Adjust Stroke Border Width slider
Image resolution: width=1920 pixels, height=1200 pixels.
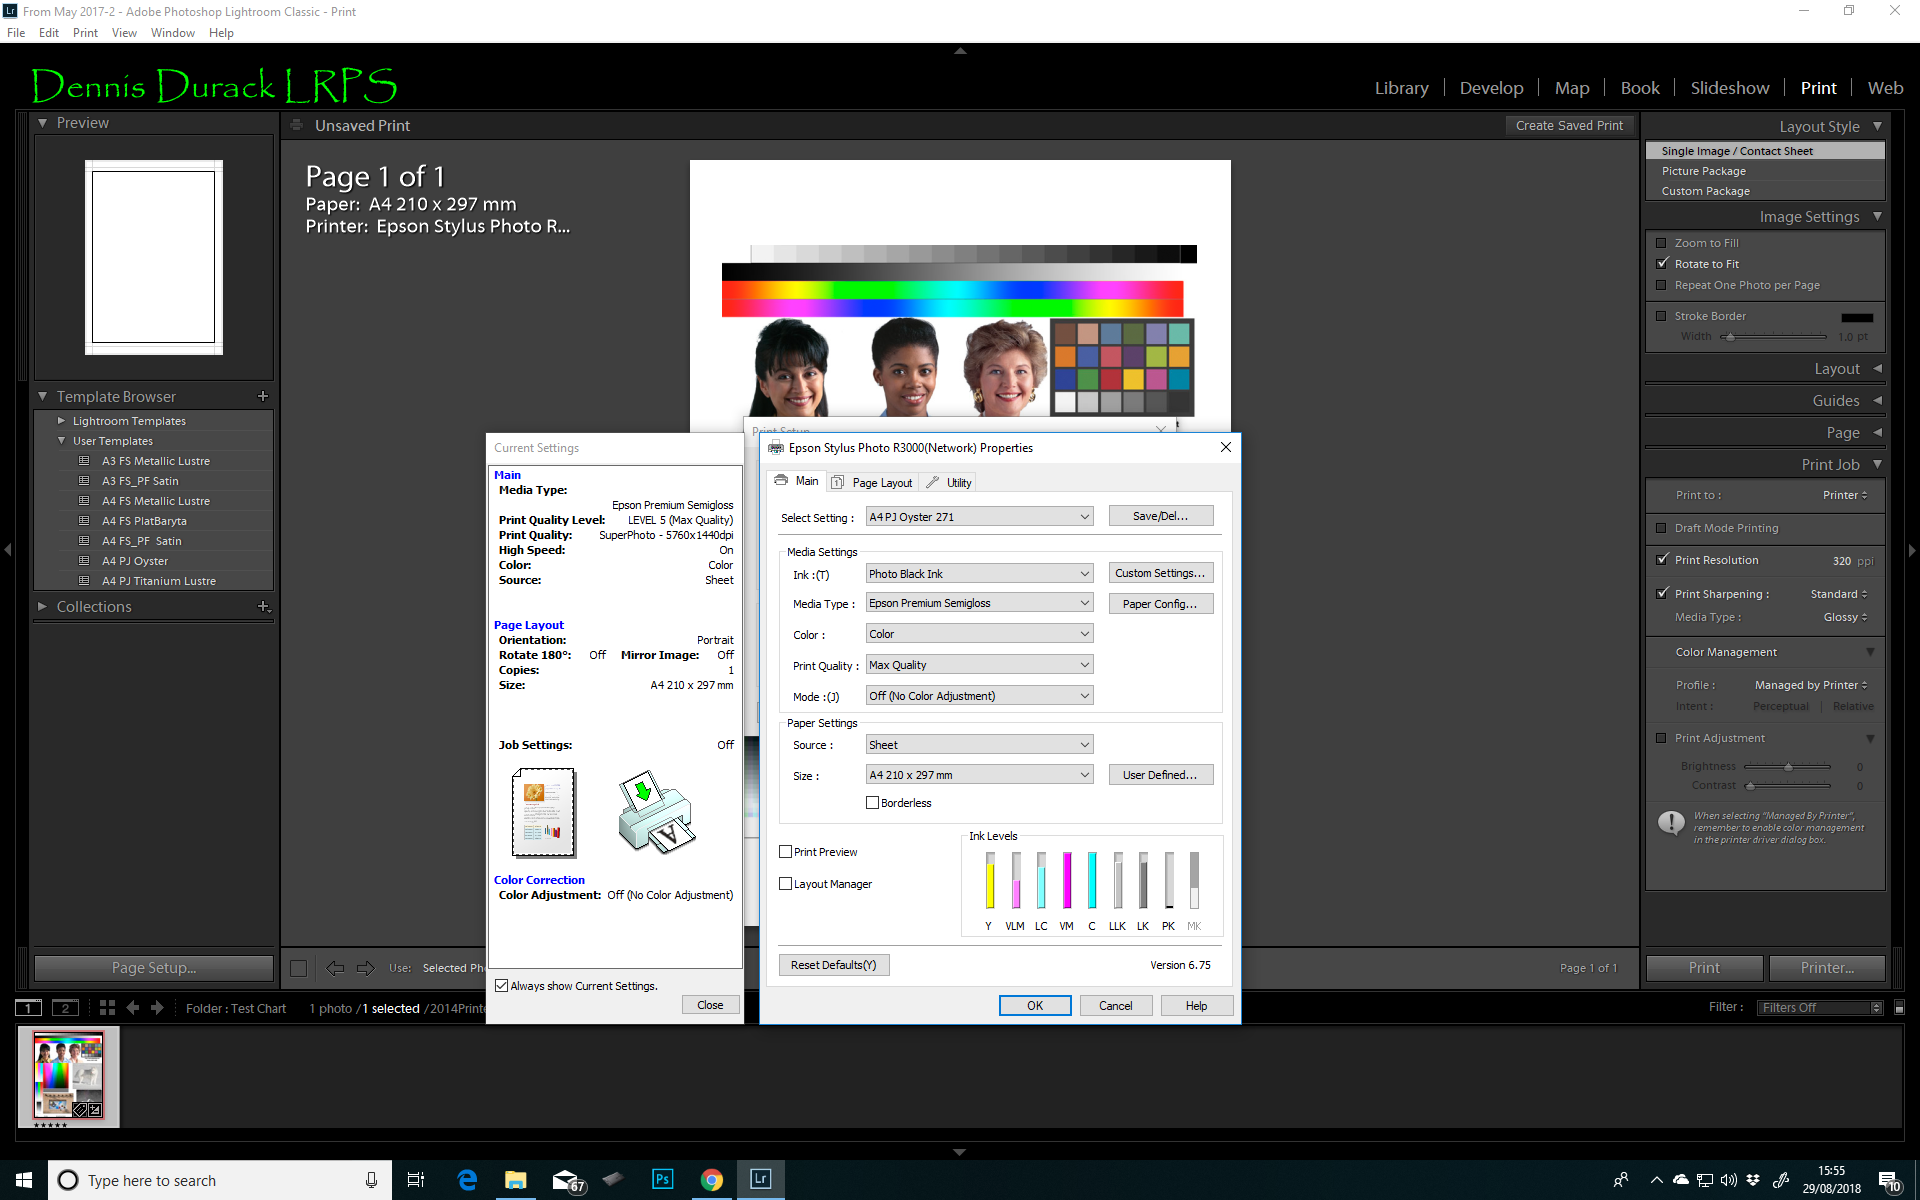click(1730, 337)
